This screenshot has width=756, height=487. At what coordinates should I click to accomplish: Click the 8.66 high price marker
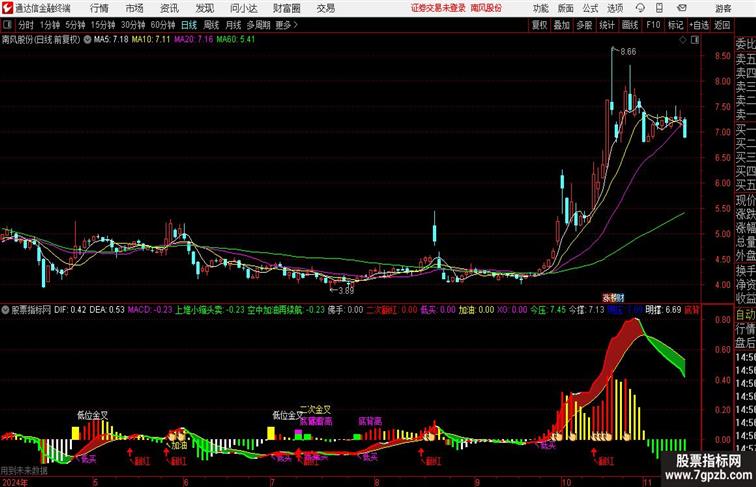coord(628,52)
